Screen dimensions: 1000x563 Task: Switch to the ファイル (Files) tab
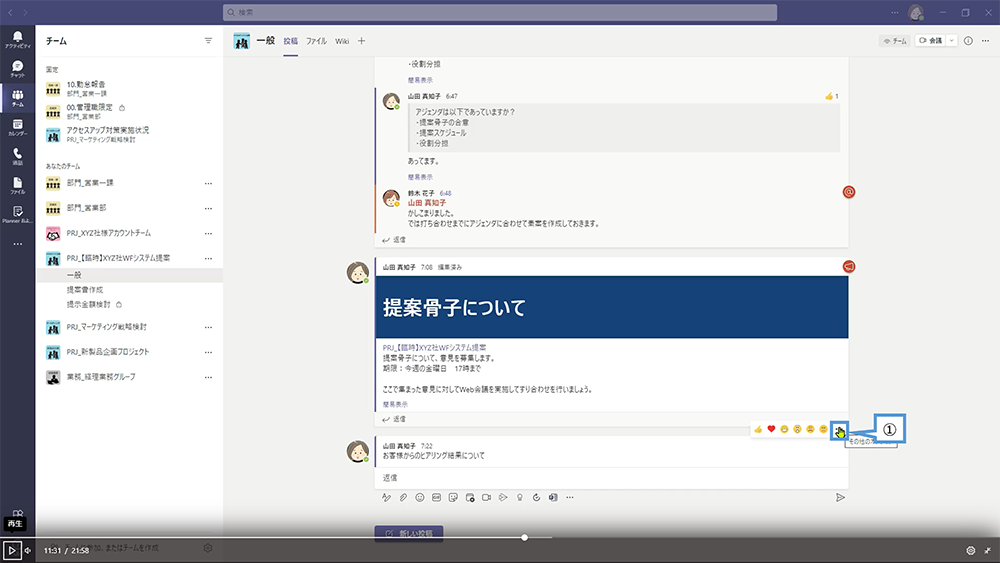316,41
